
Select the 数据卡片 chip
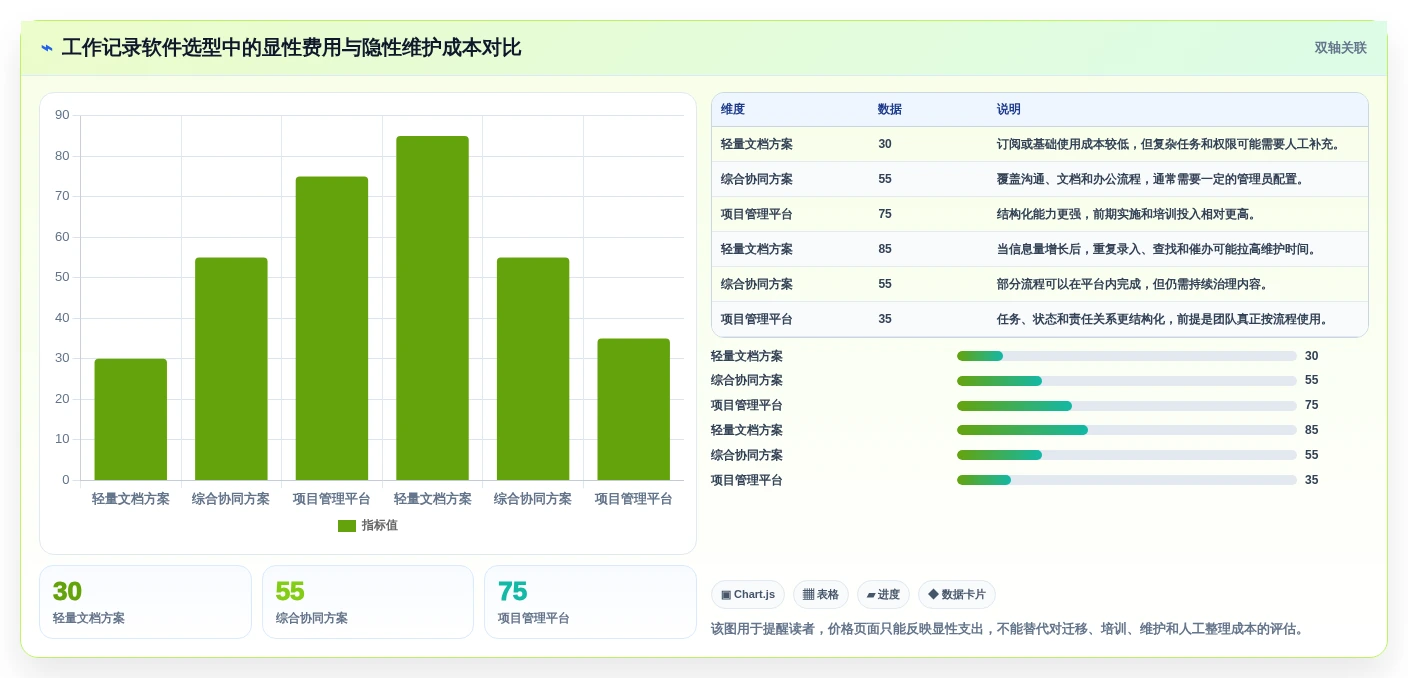(957, 594)
